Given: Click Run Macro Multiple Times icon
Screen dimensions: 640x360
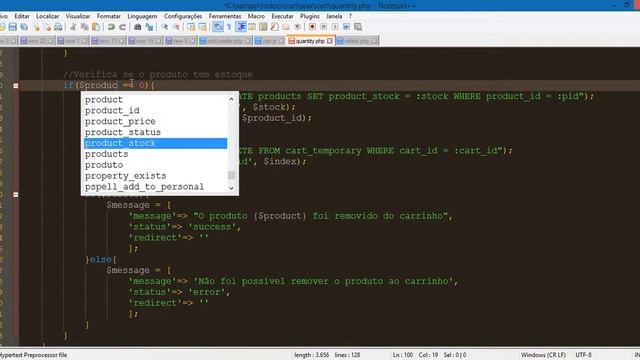Looking at the screenshot, I should click(347, 27).
